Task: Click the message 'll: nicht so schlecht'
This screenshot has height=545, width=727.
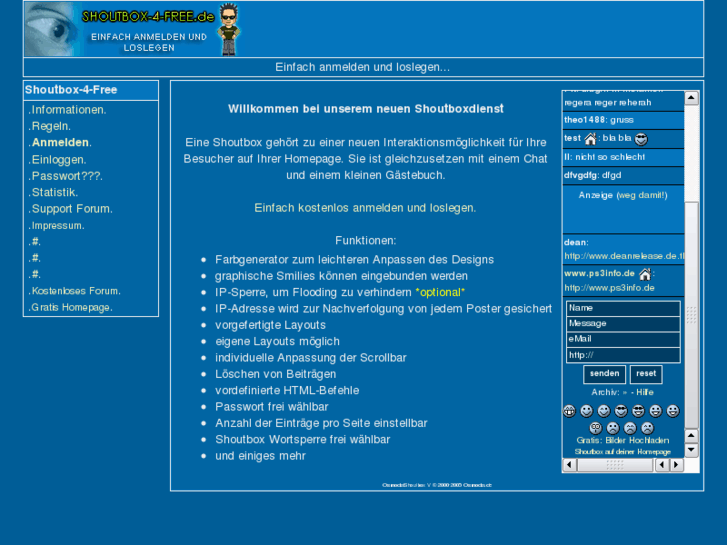Action: click(605, 157)
